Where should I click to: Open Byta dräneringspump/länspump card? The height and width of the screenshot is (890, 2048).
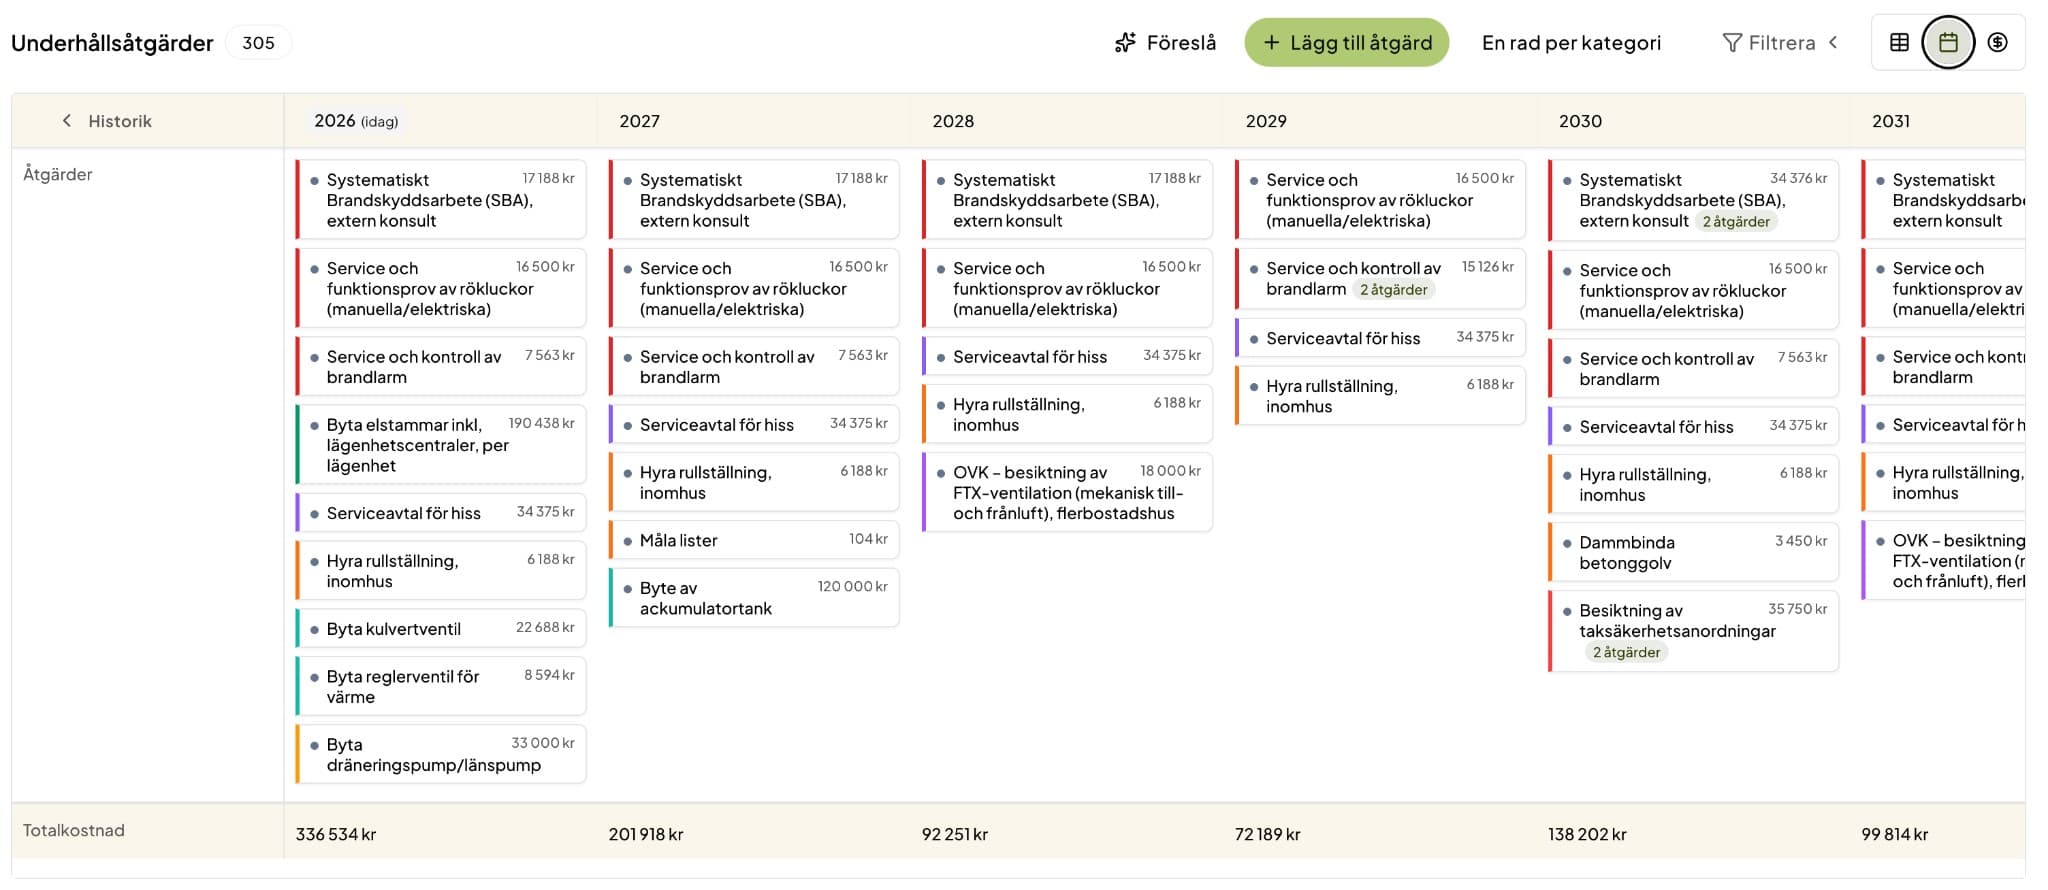coord(441,755)
